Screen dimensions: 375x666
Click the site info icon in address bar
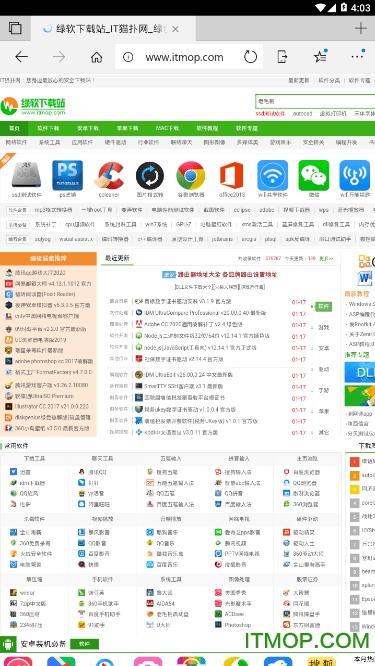(128, 57)
